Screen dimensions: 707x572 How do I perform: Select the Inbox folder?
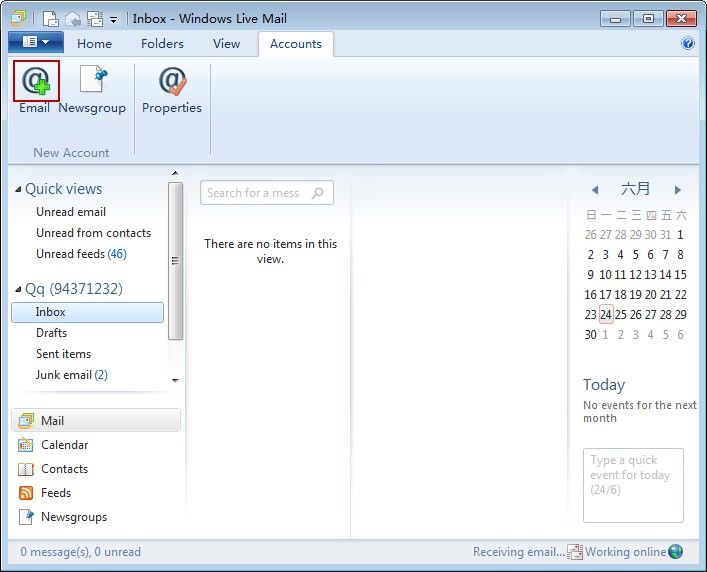87,312
